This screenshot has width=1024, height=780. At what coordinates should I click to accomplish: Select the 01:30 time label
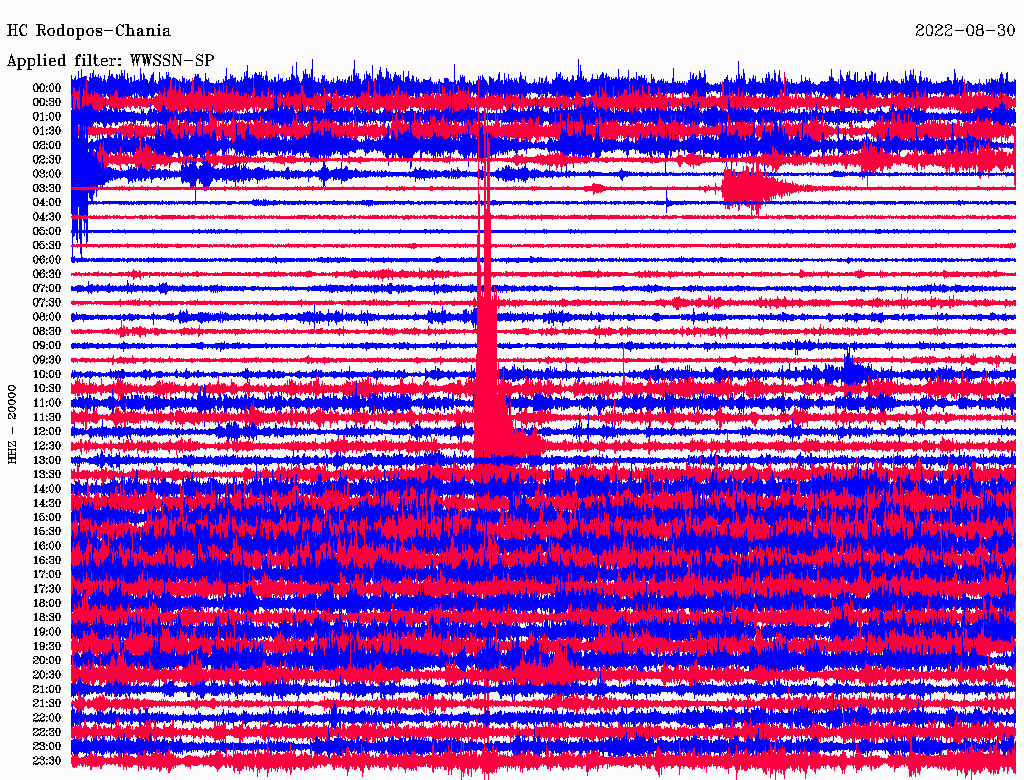47,131
